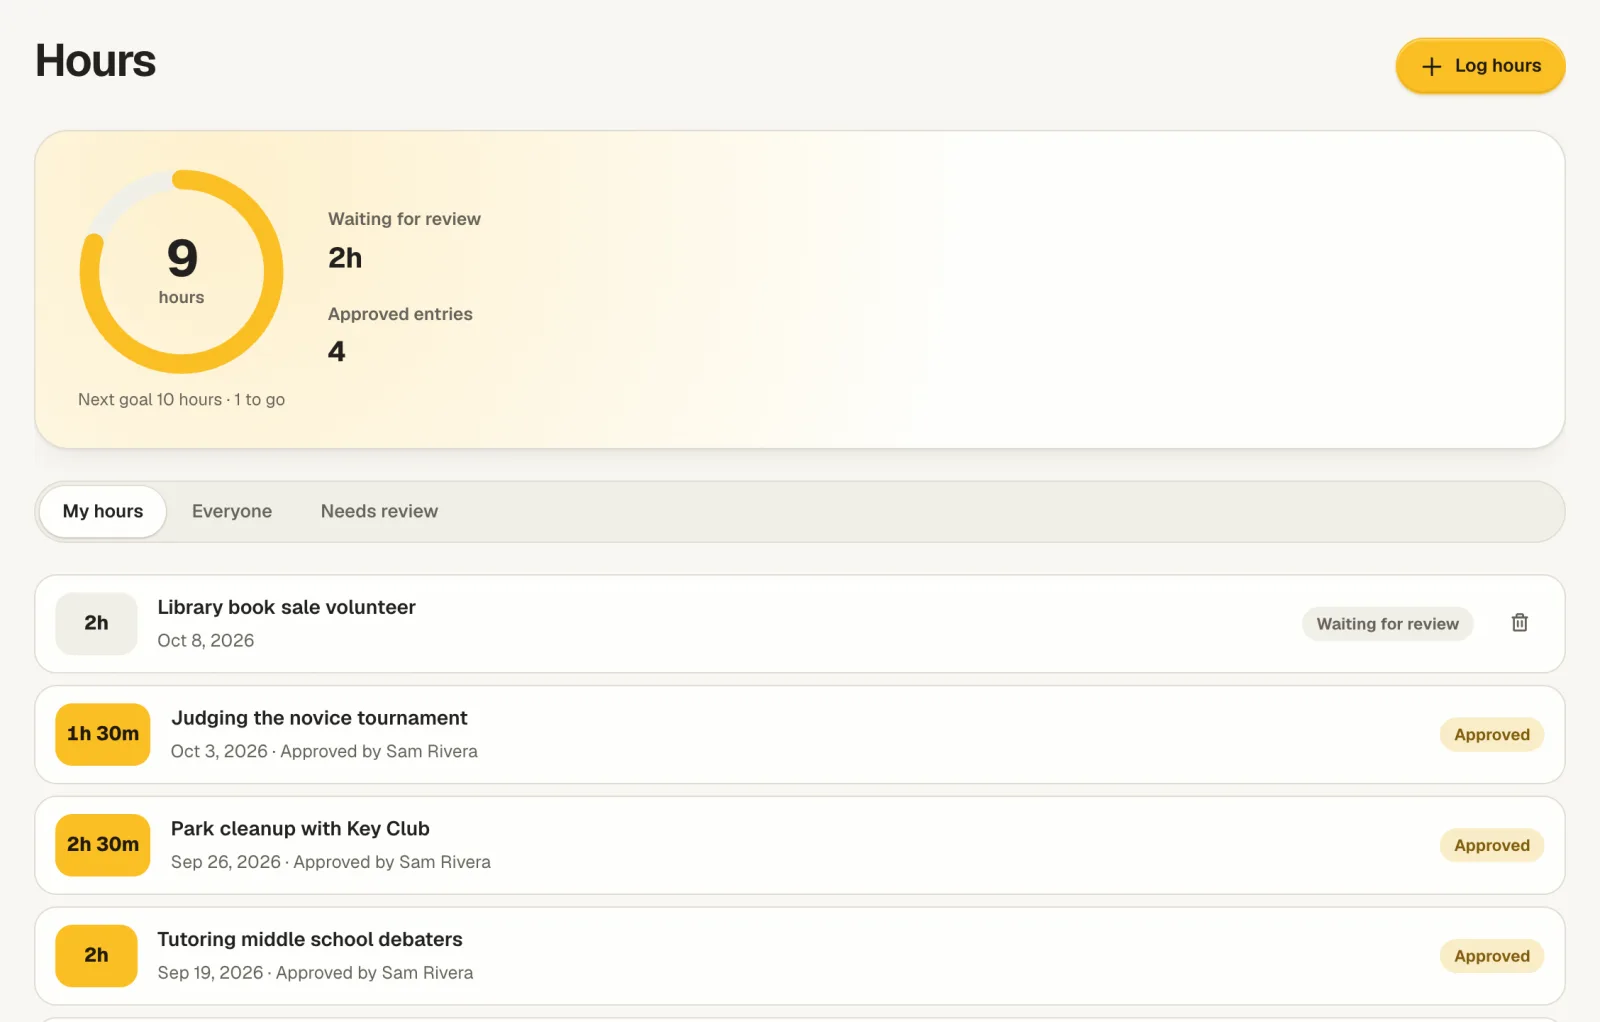Screen dimensions: 1600x1022
Task: Click the 2h waiting for review value
Action: [x=345, y=258]
